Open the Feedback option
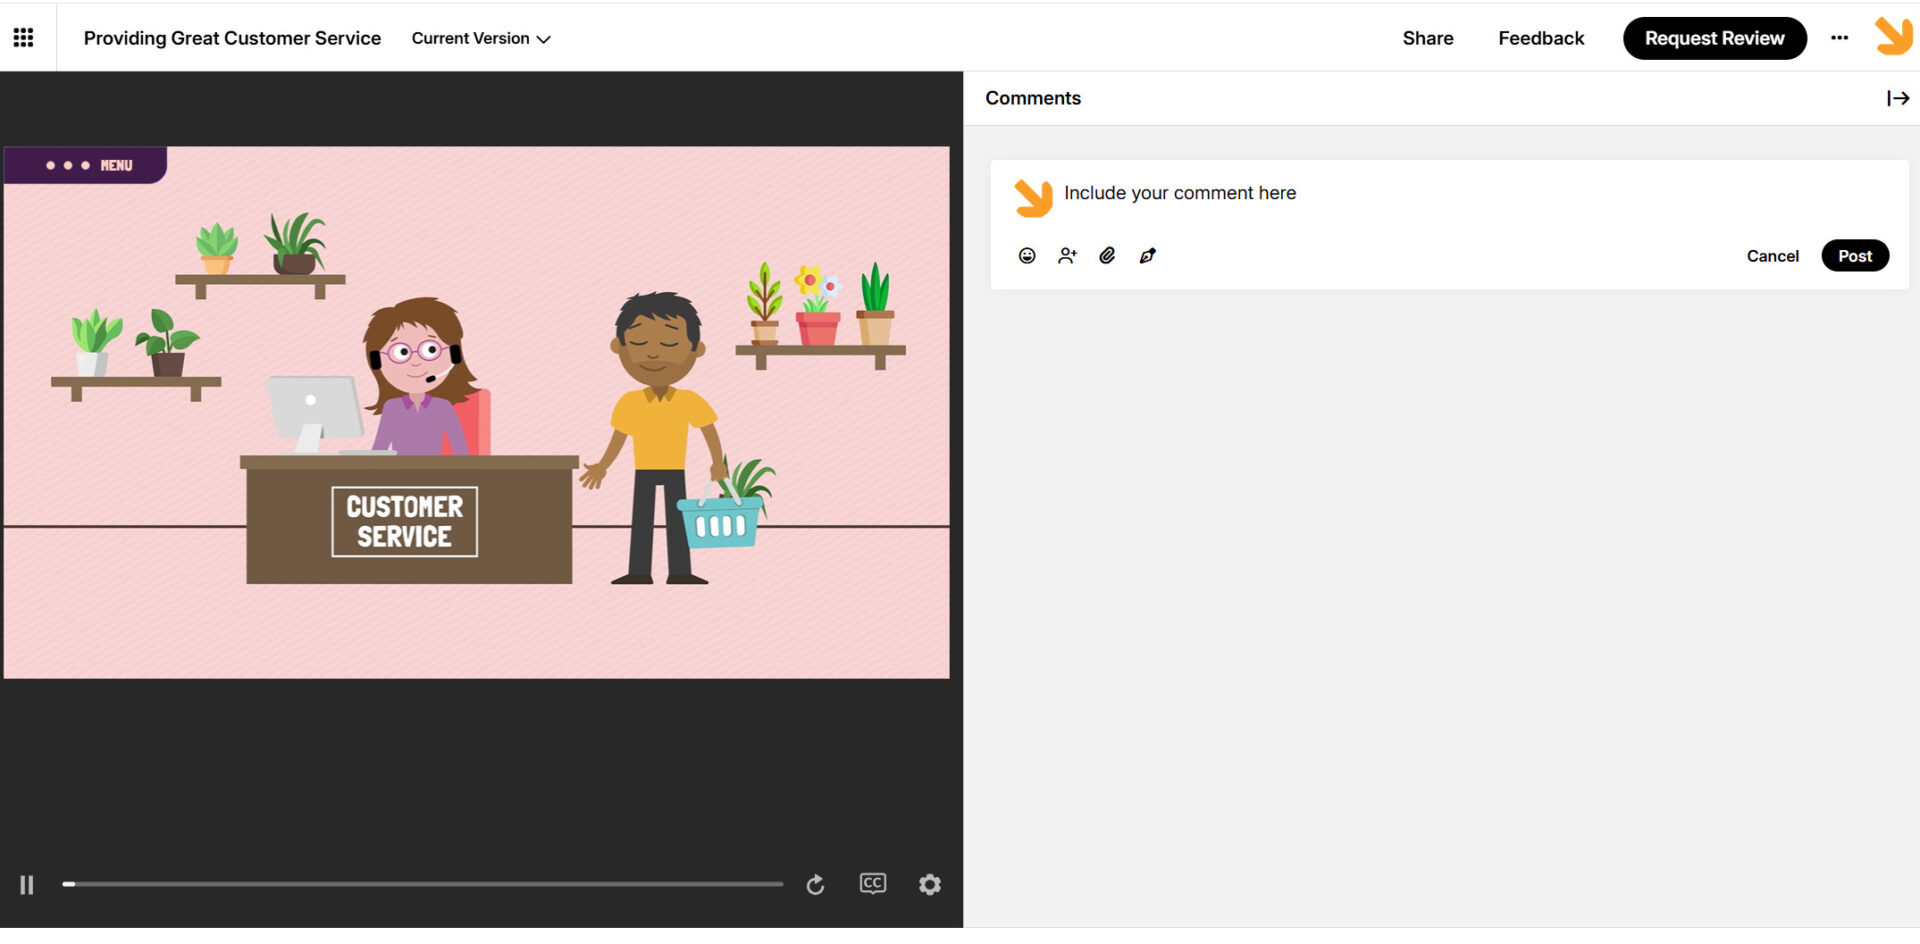 (x=1540, y=38)
